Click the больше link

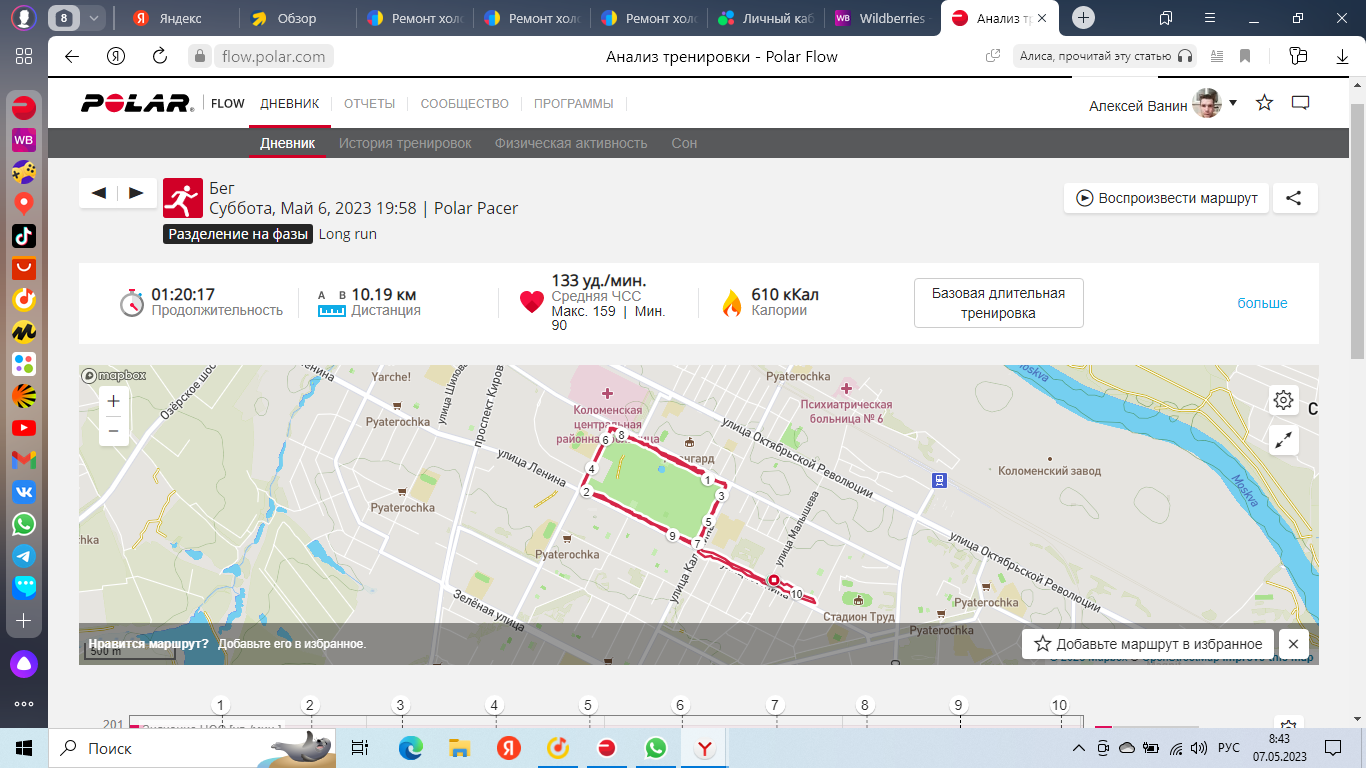[1263, 303]
